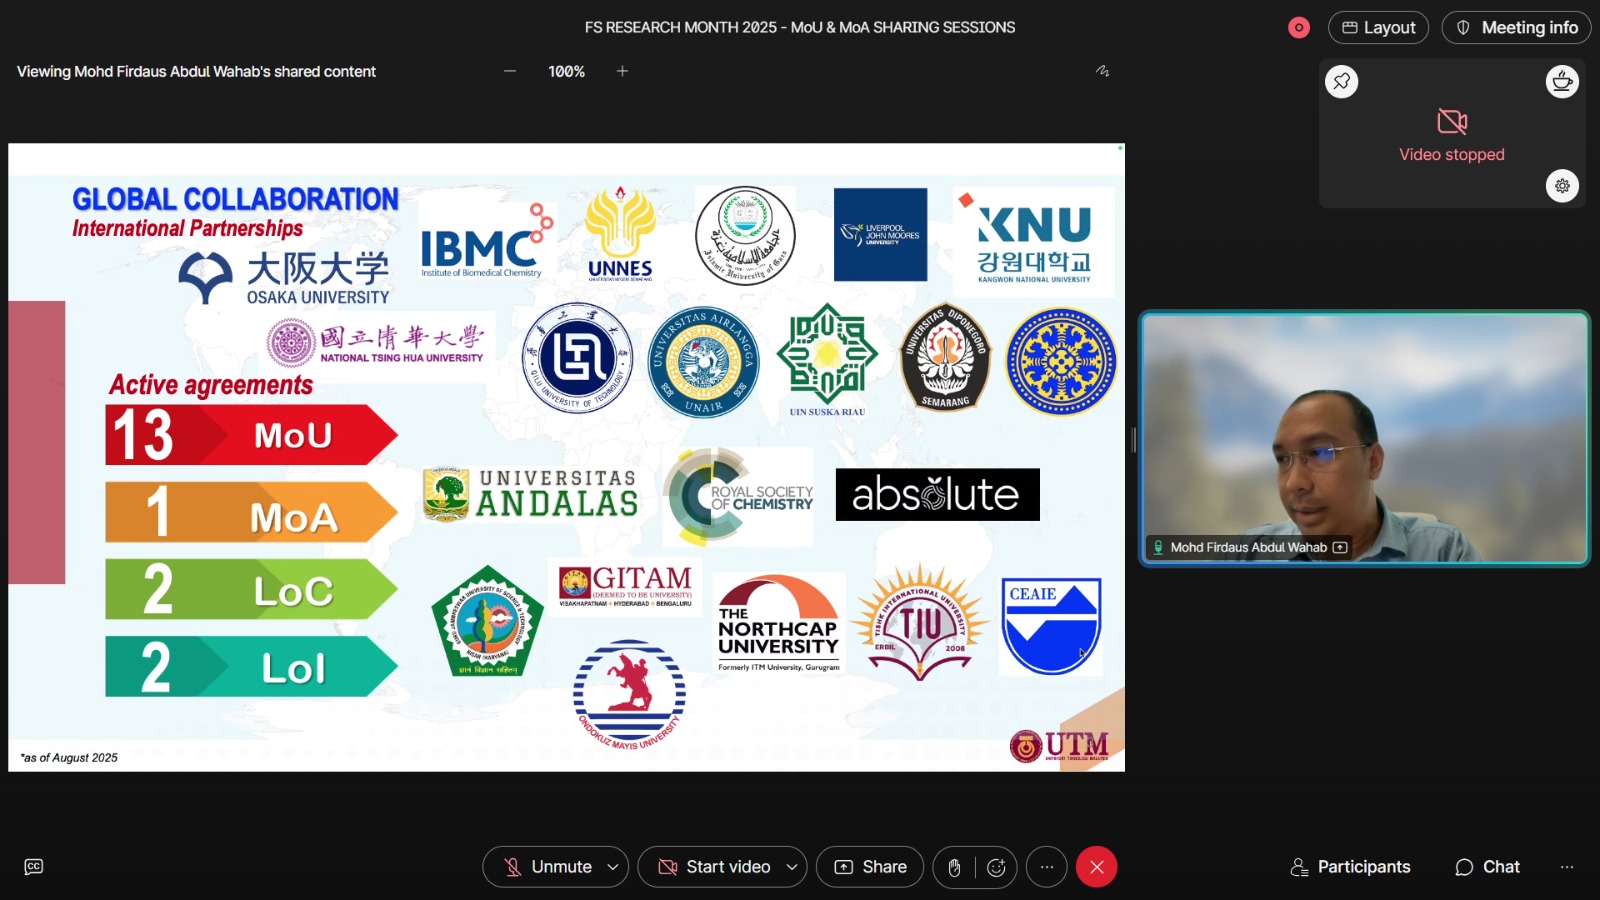Image resolution: width=1600 pixels, height=900 pixels.
Task: Click the annotate scribble icon
Action: point(1102,71)
